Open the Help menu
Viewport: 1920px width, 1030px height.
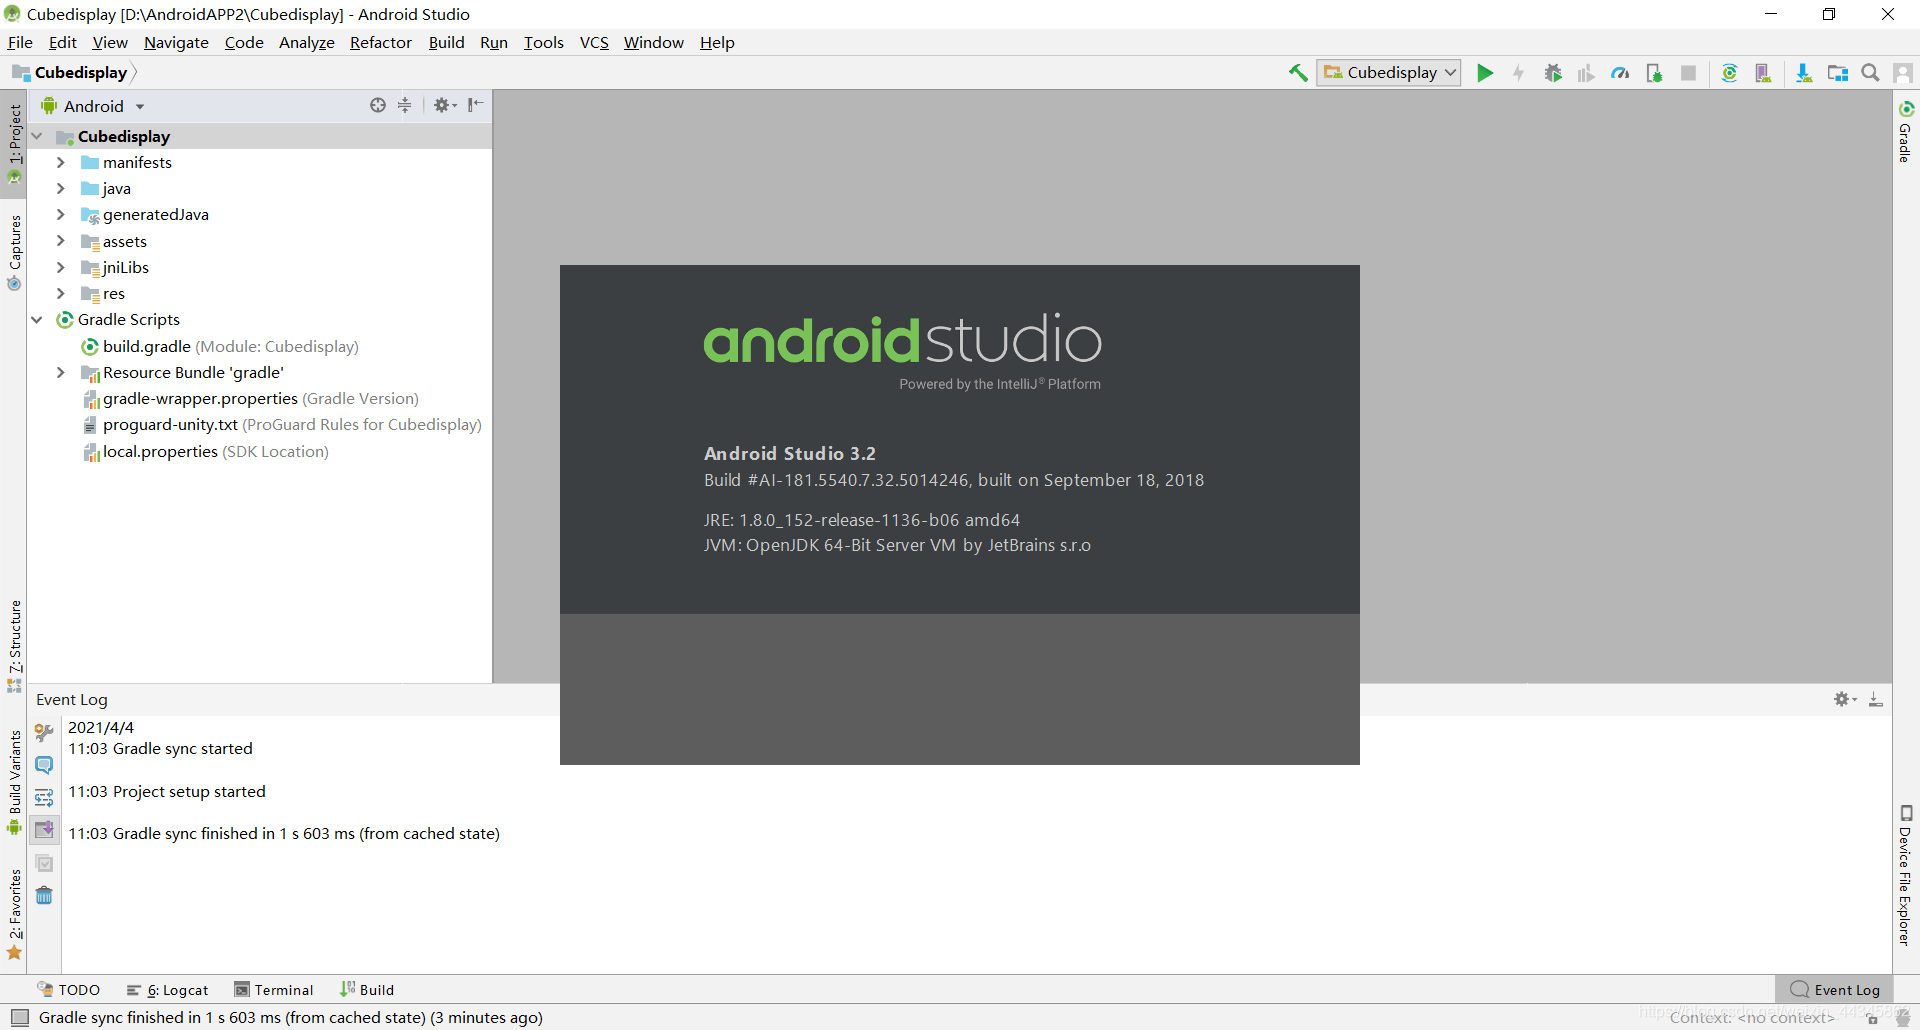point(717,42)
